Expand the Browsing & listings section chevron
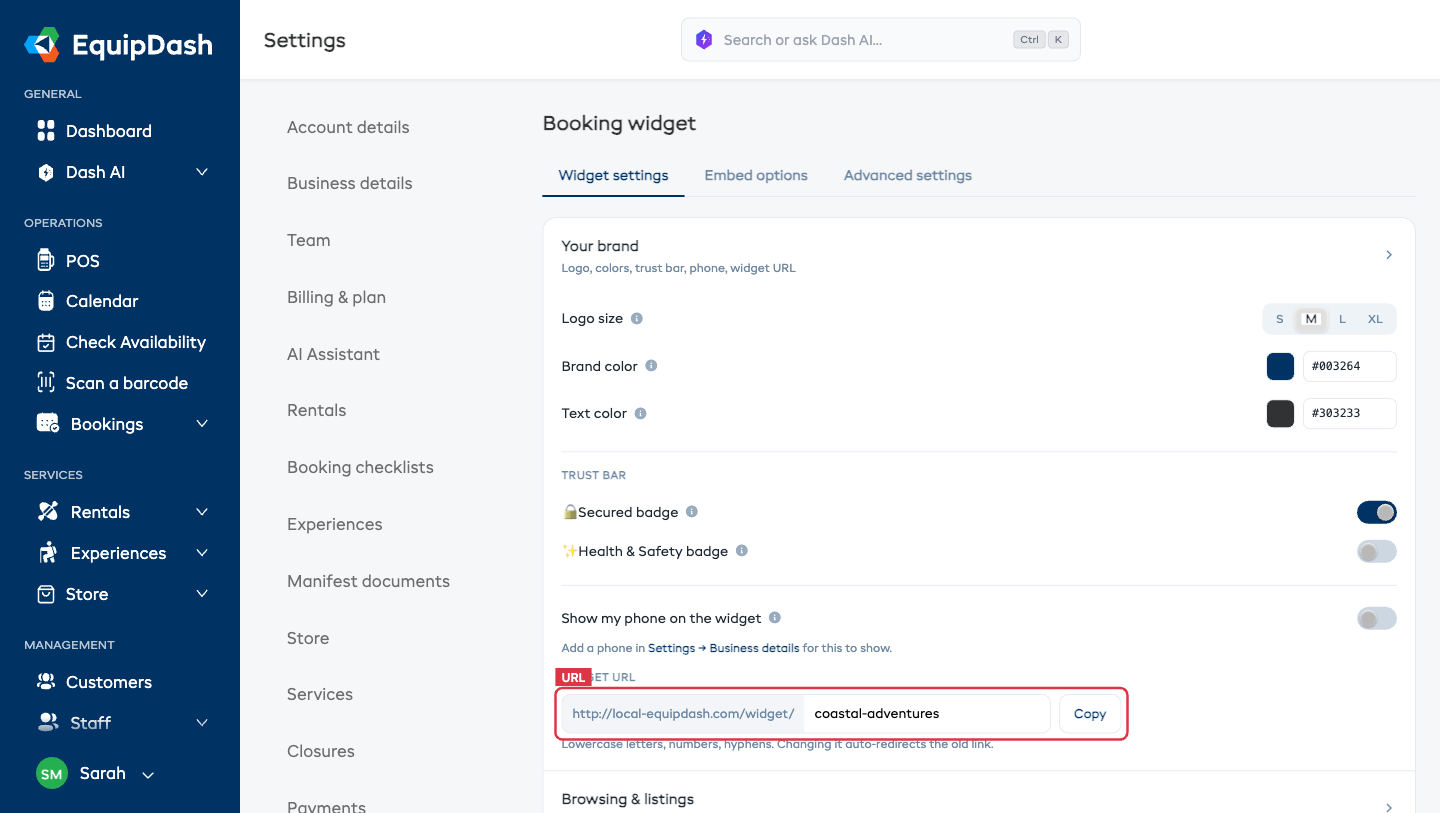The image size is (1440, 813). pyautogui.click(x=1389, y=808)
